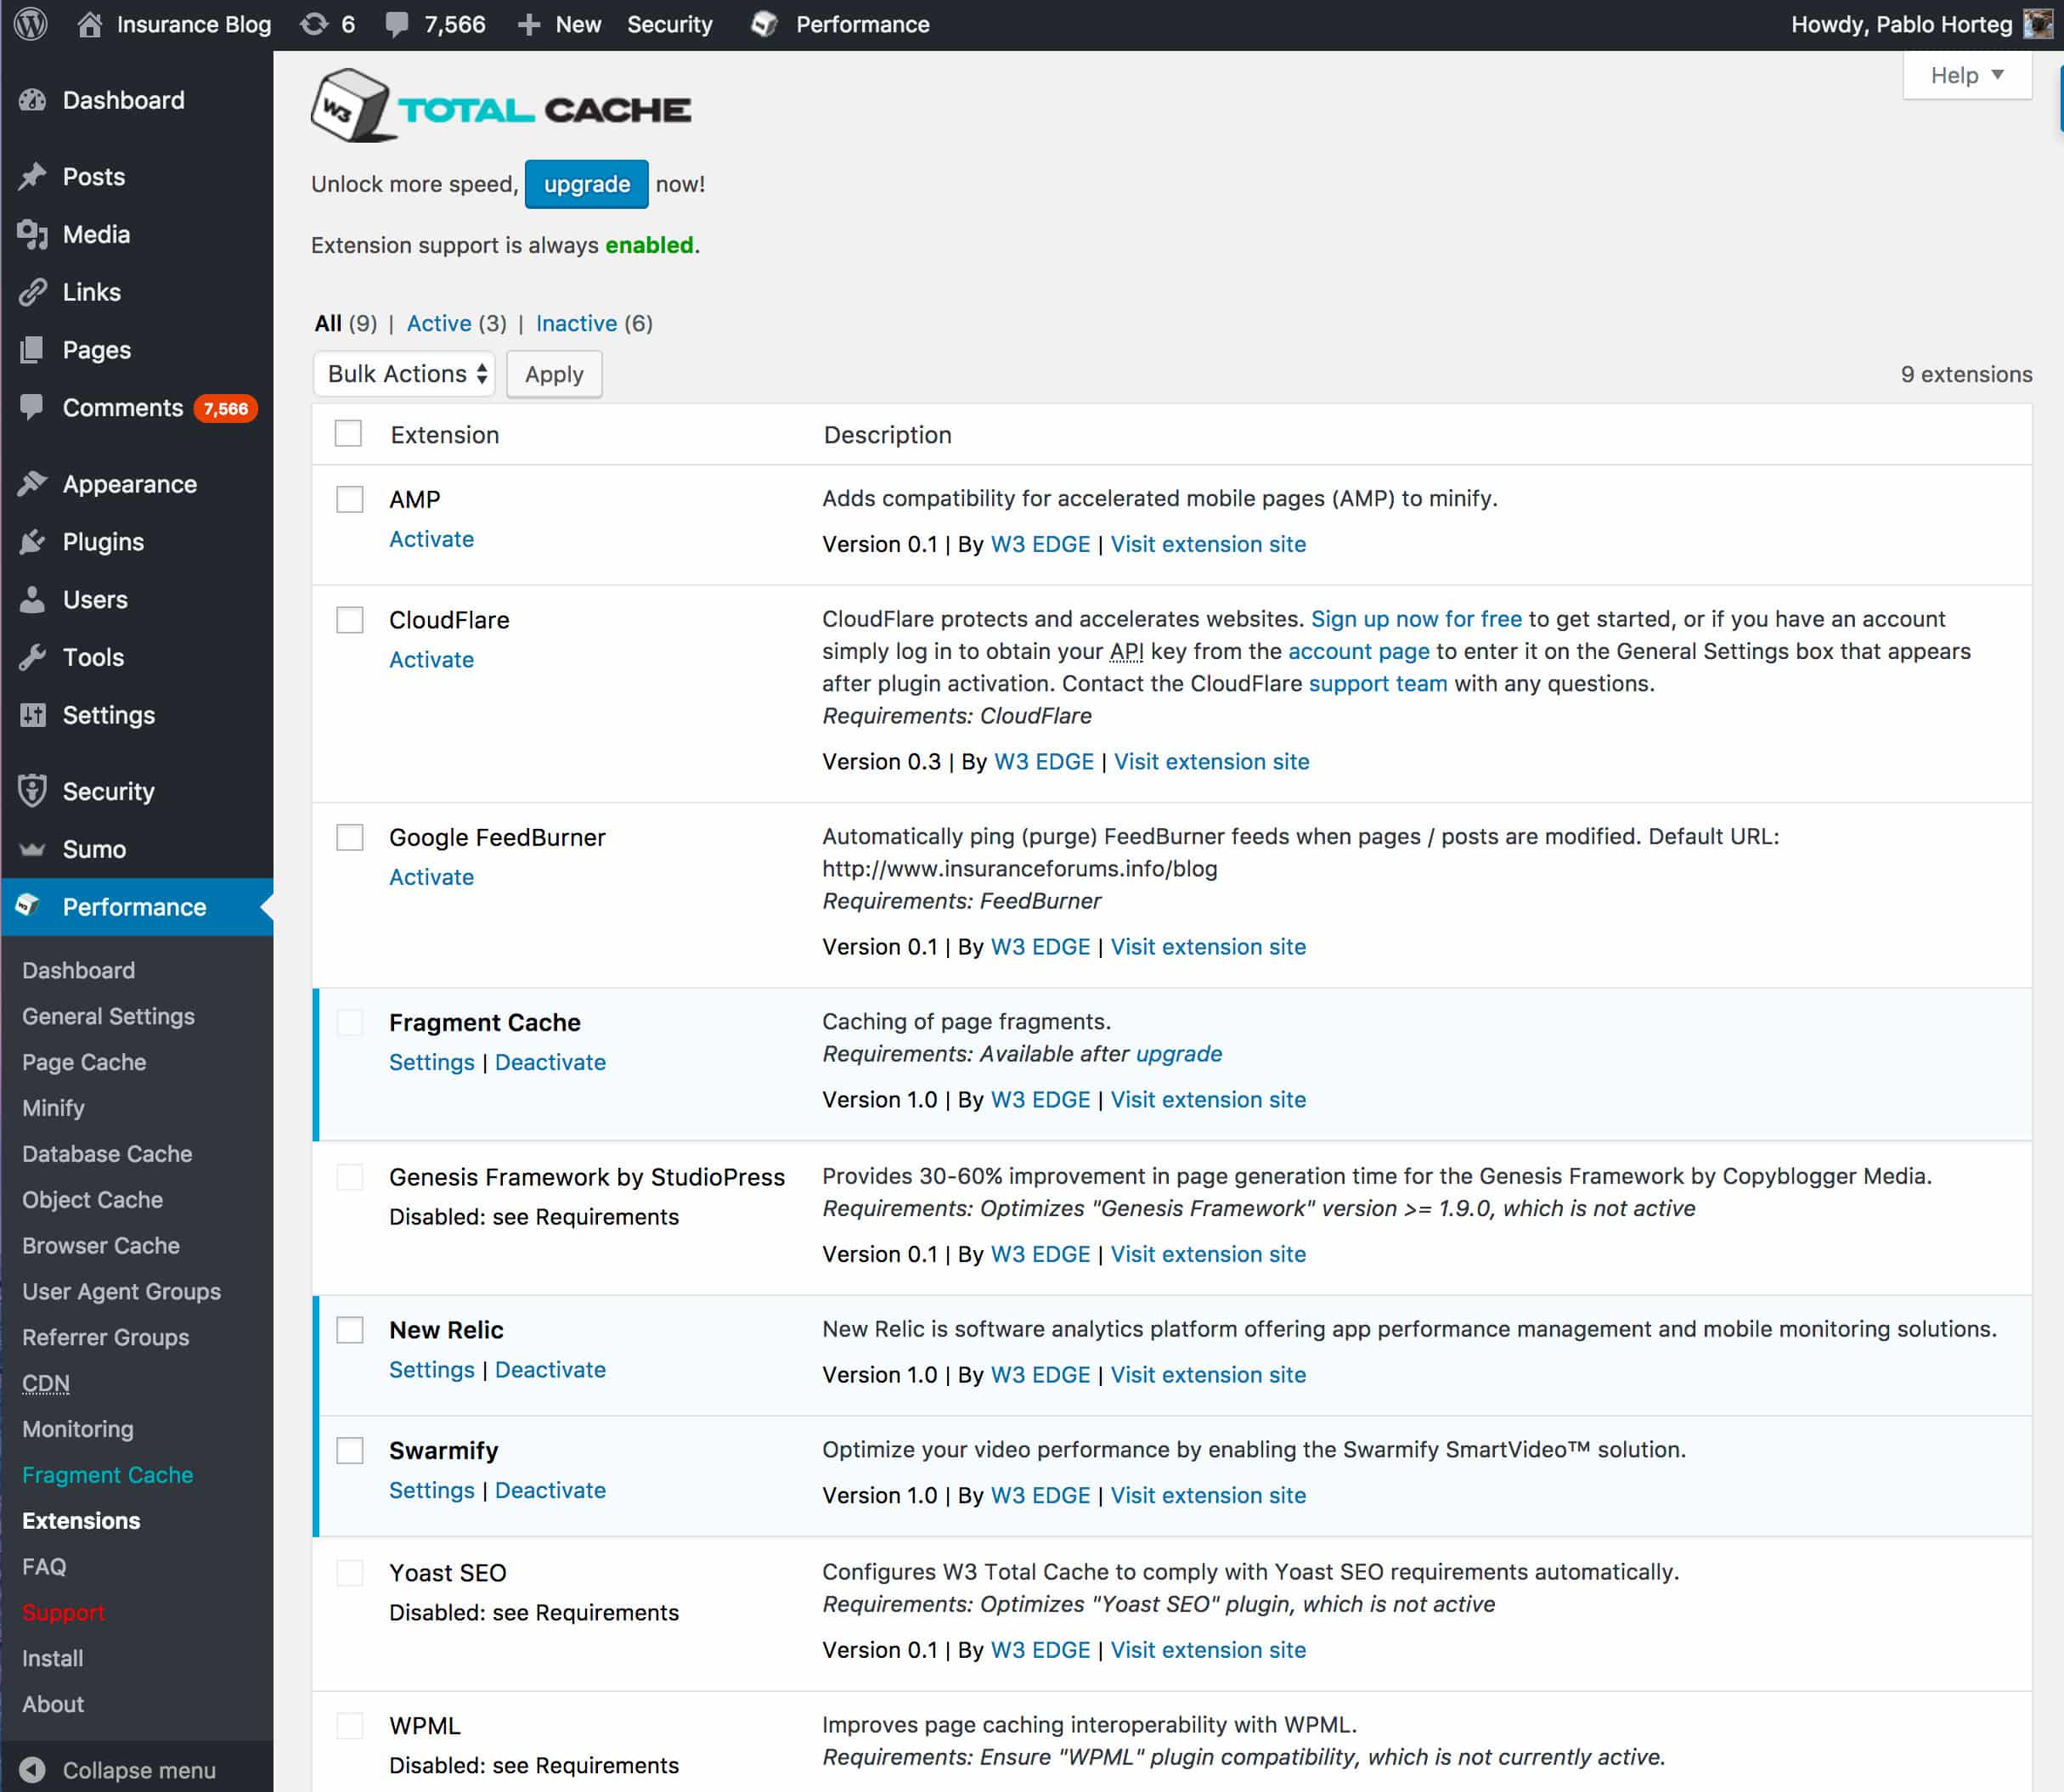Click the 7,566 comments count badge in sidebar
This screenshot has height=1792, width=2064.
click(x=226, y=408)
